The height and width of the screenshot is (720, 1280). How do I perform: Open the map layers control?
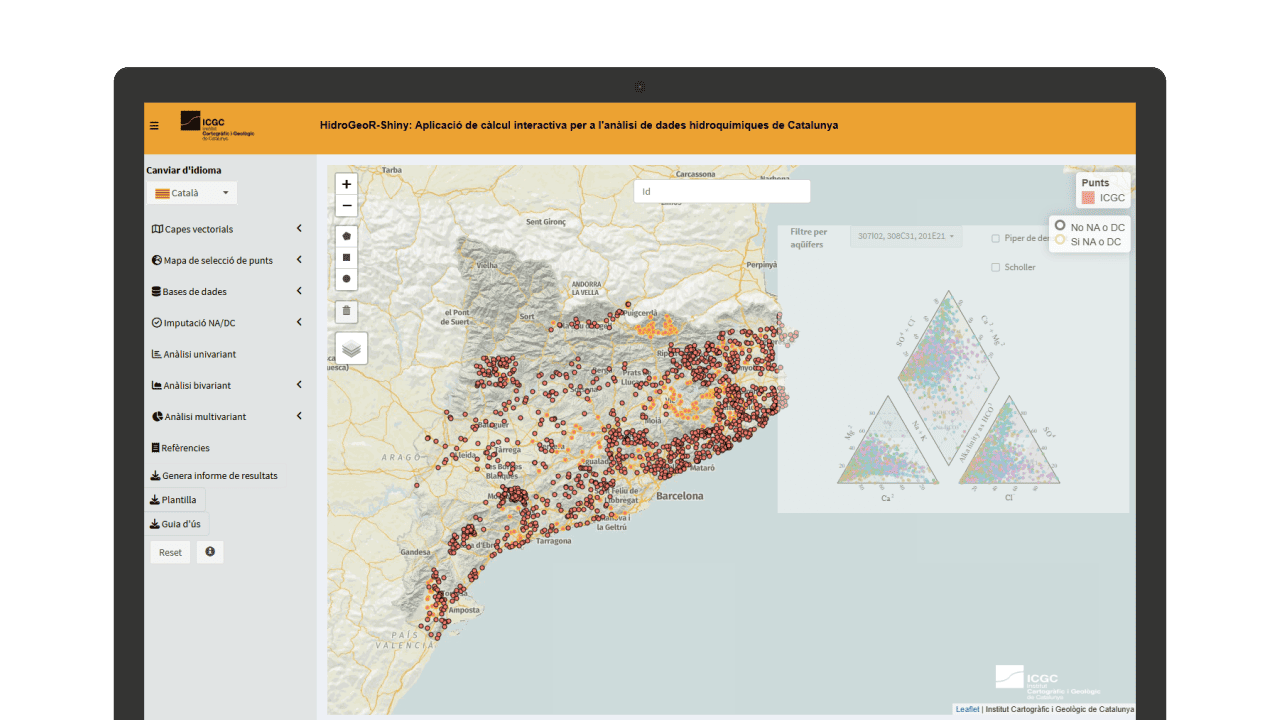click(x=351, y=348)
